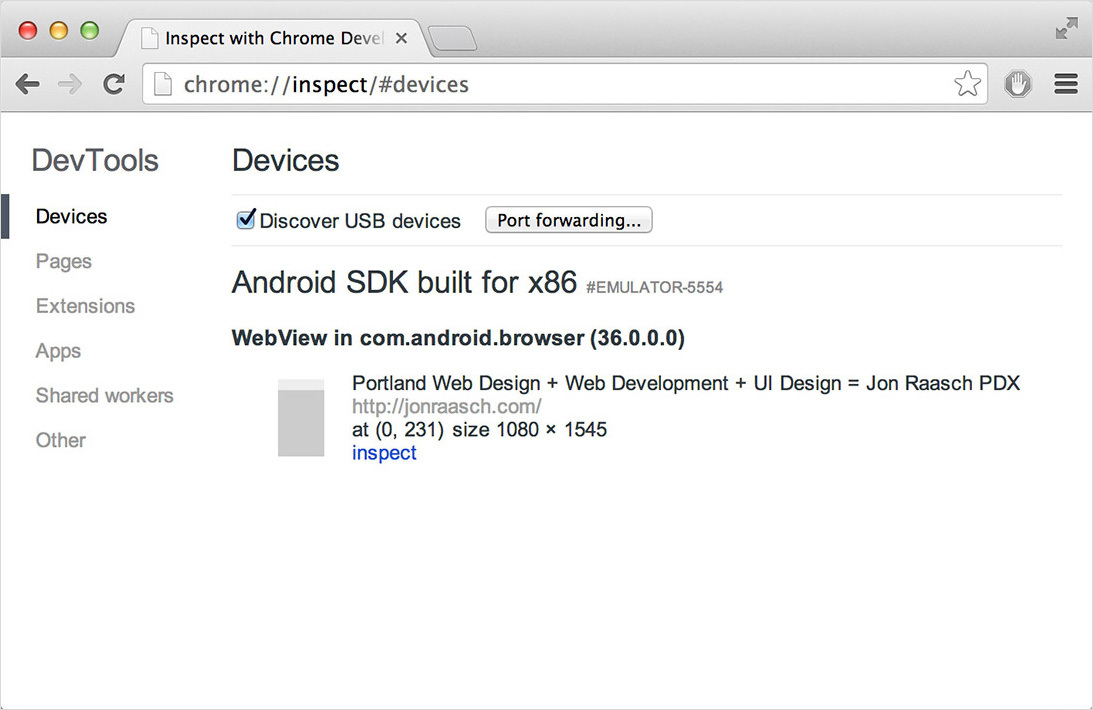Bookmark this page with the star icon
Screen dimensions: 1093x710
click(968, 84)
